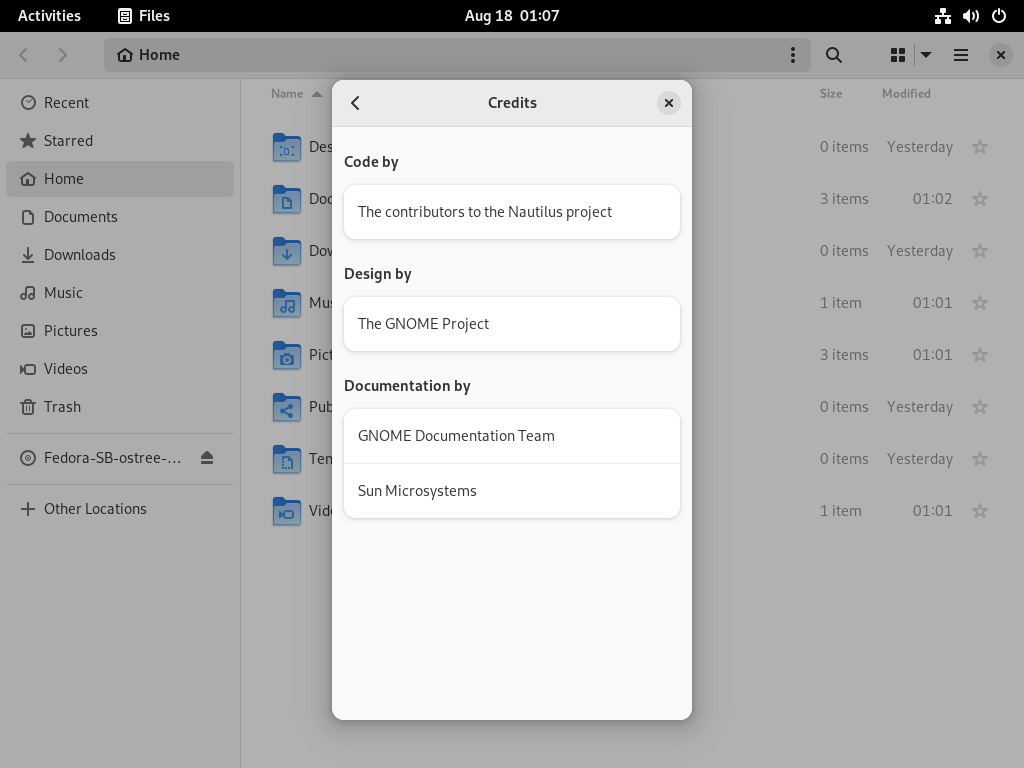This screenshot has height=768, width=1024.
Task: Click the Home path bar button
Action: (x=148, y=55)
